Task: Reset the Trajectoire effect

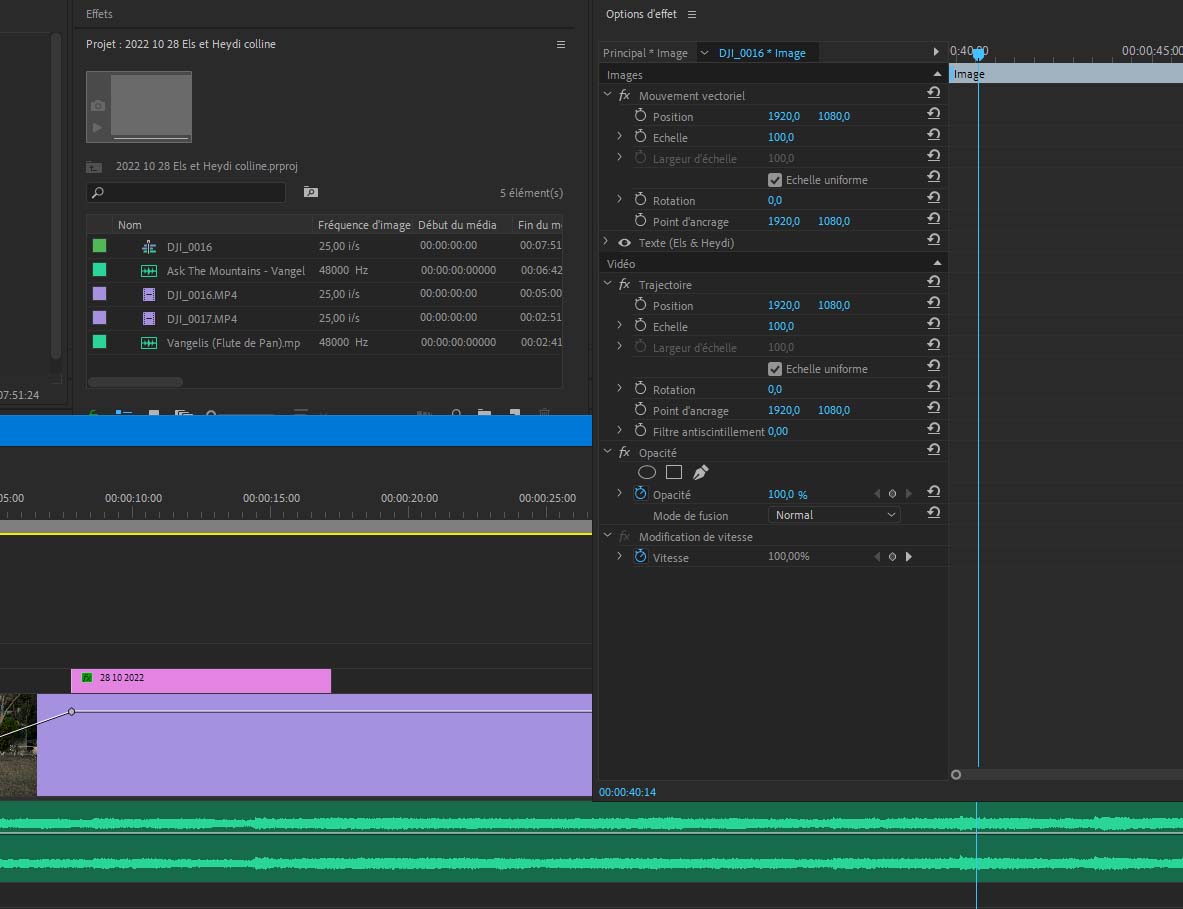Action: tap(933, 281)
